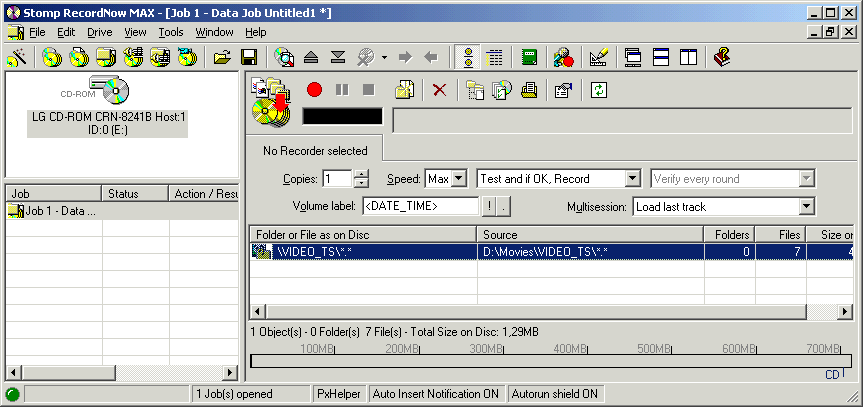
Task: Toggle the details list view button
Action: [494, 57]
